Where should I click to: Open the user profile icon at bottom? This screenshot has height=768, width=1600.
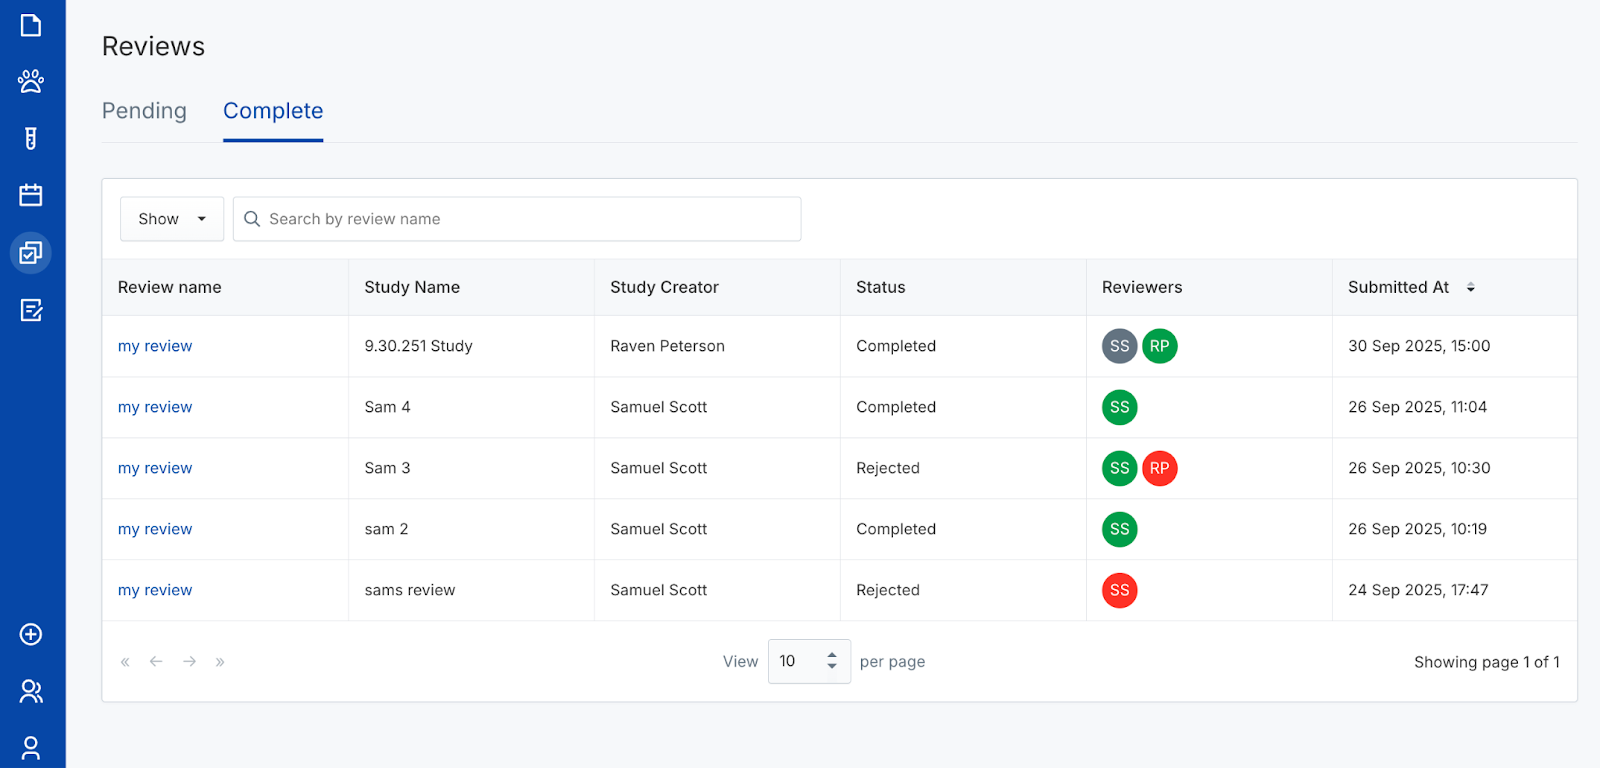pos(31,747)
